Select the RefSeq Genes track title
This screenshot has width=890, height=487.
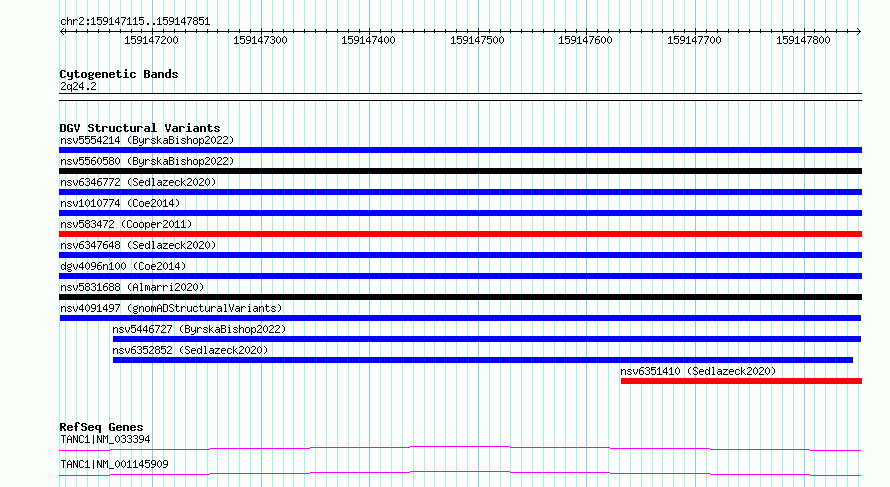click(102, 427)
